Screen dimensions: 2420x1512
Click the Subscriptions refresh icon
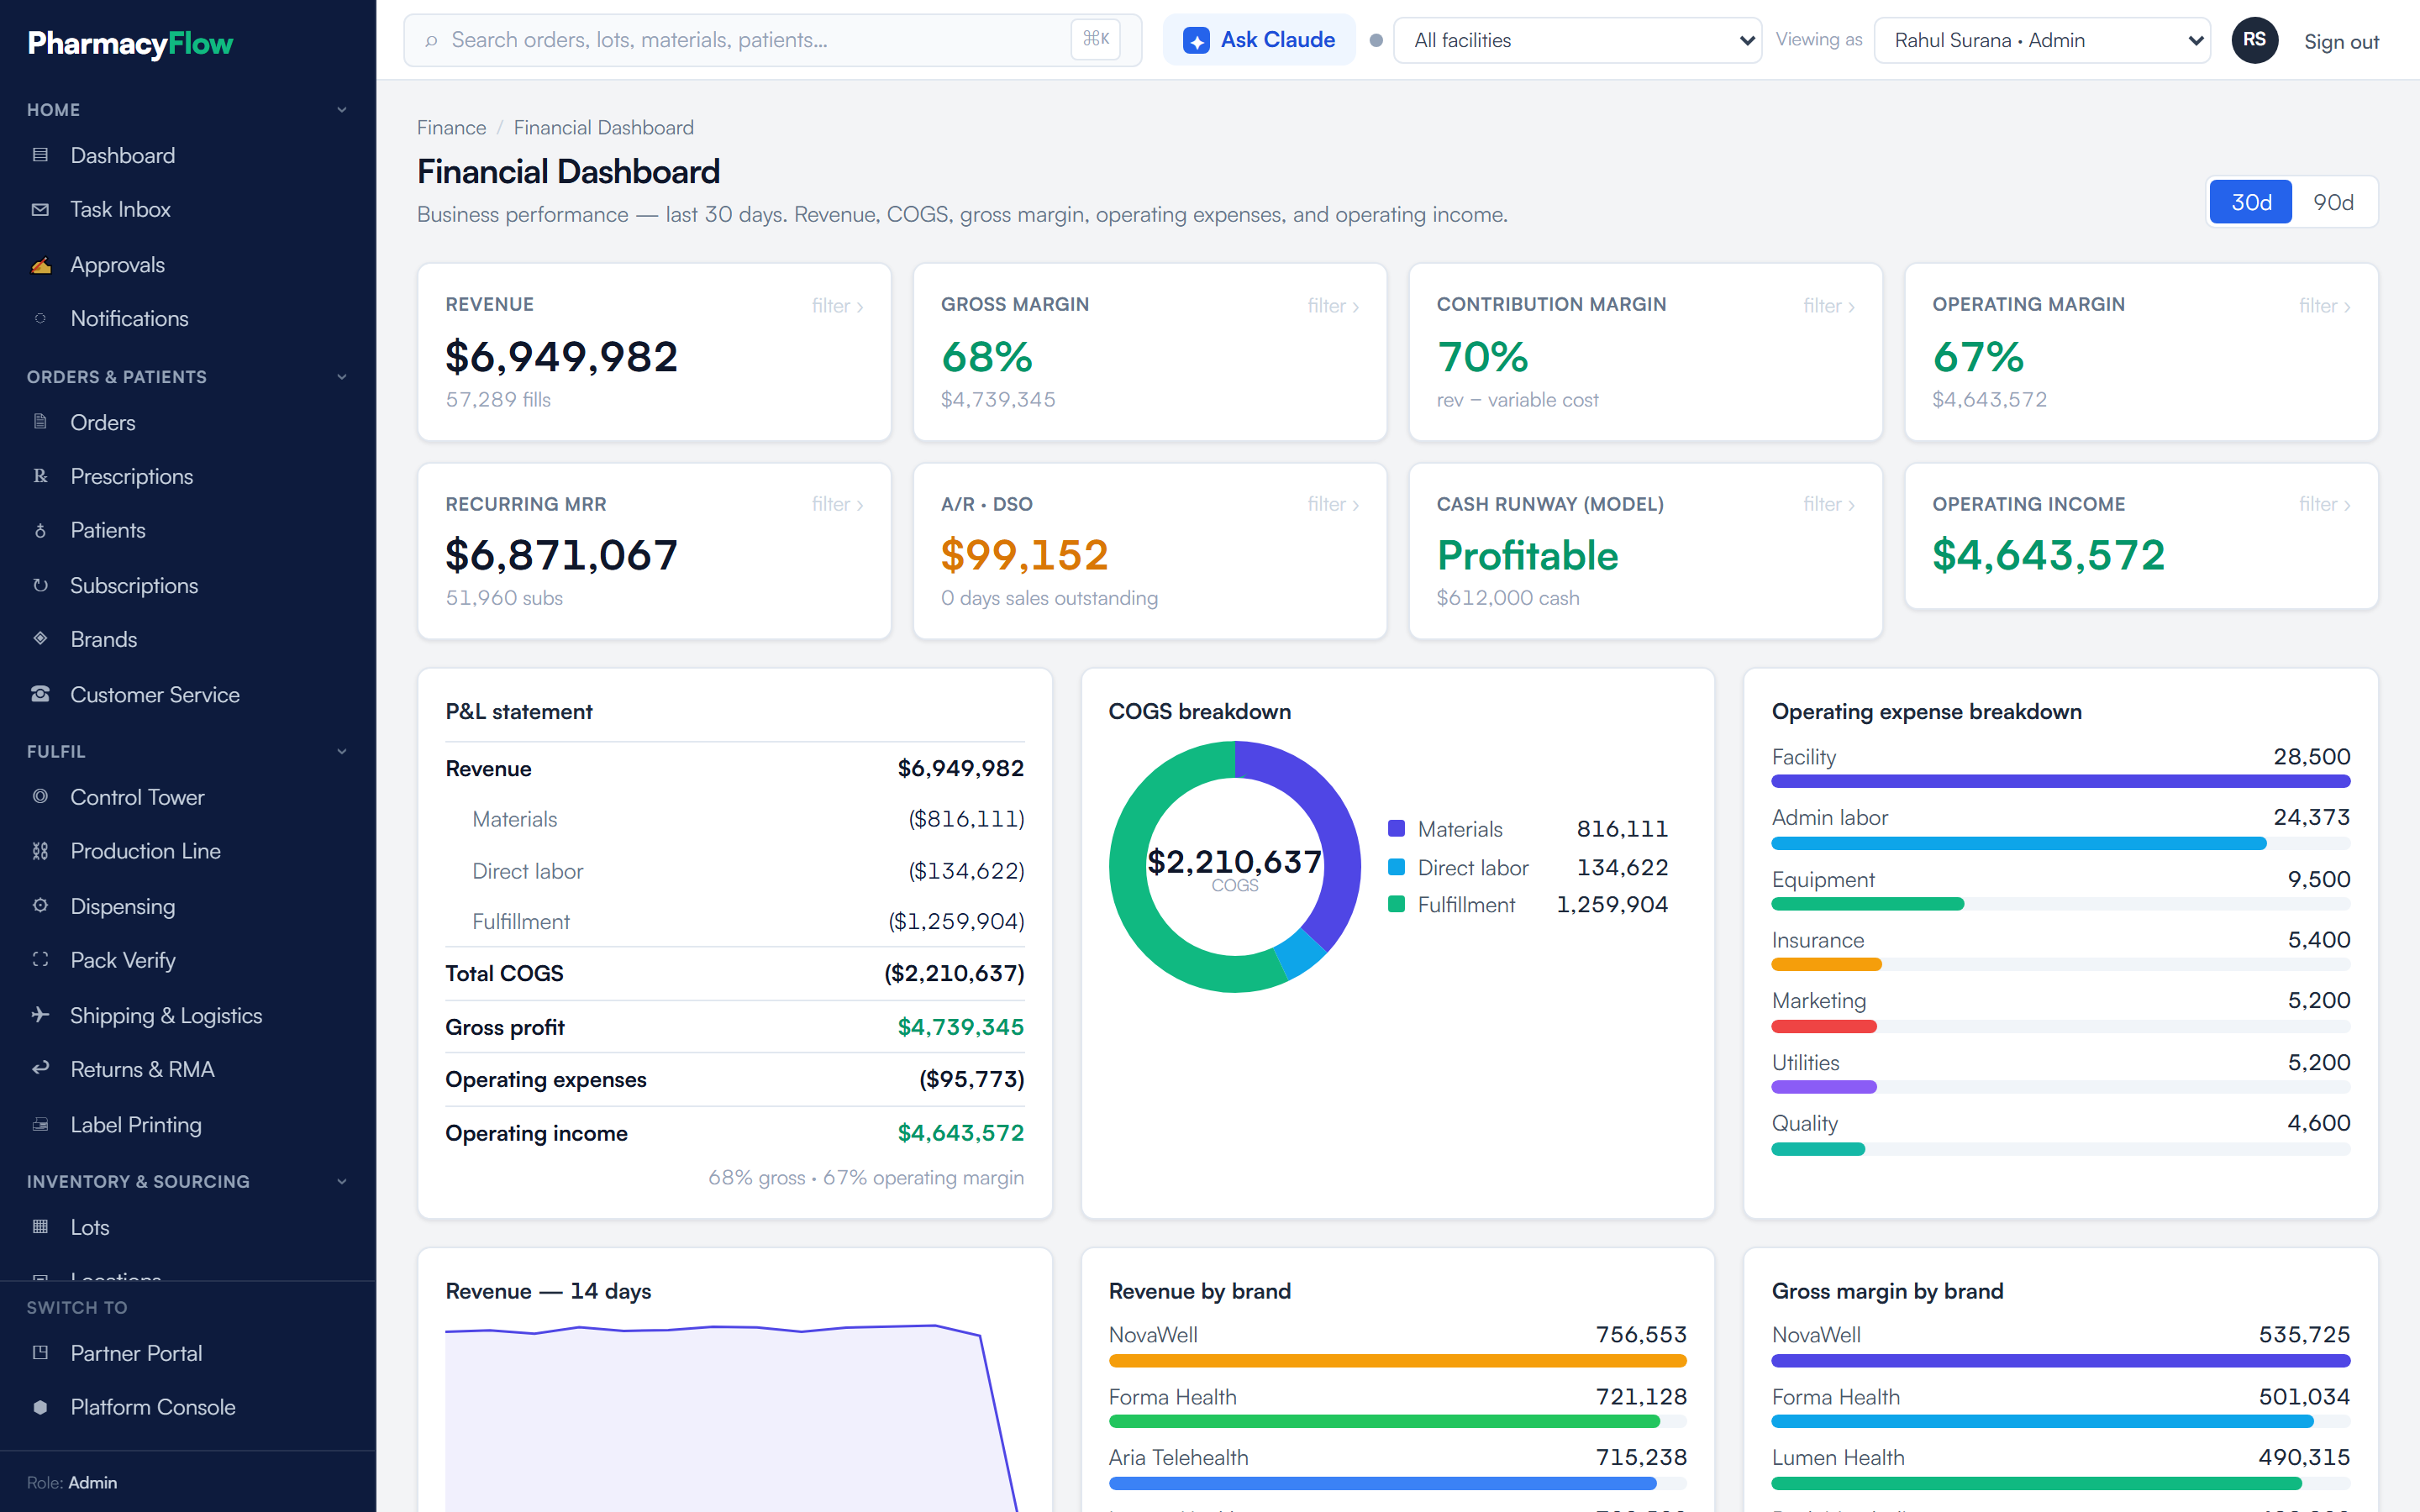(x=40, y=585)
